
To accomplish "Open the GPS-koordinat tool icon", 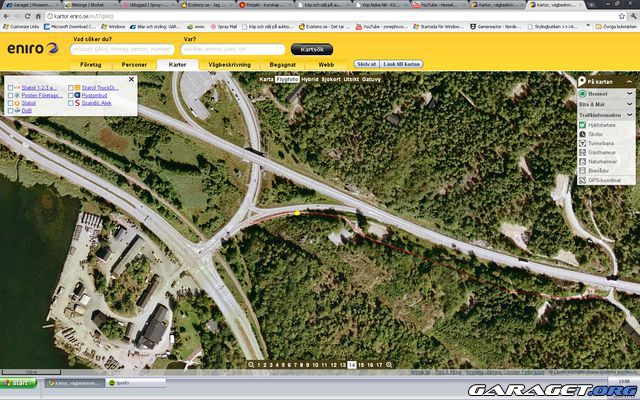I will pos(581,179).
